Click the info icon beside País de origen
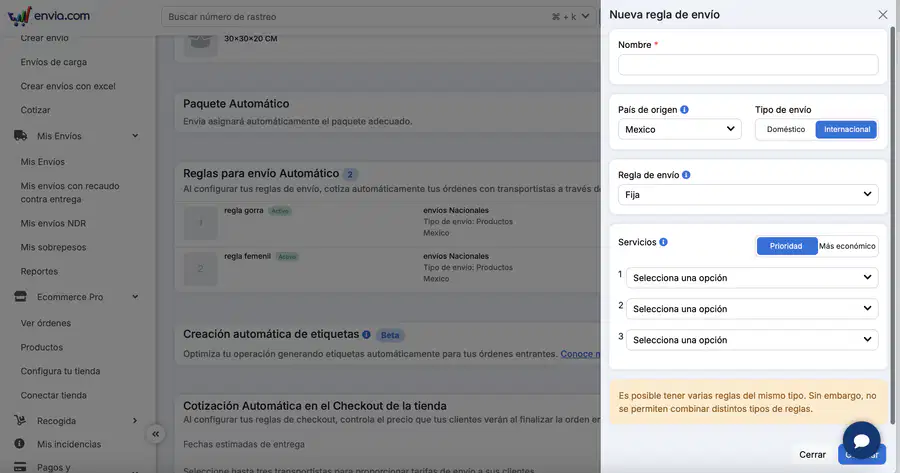The height and width of the screenshot is (473, 900). (684, 110)
